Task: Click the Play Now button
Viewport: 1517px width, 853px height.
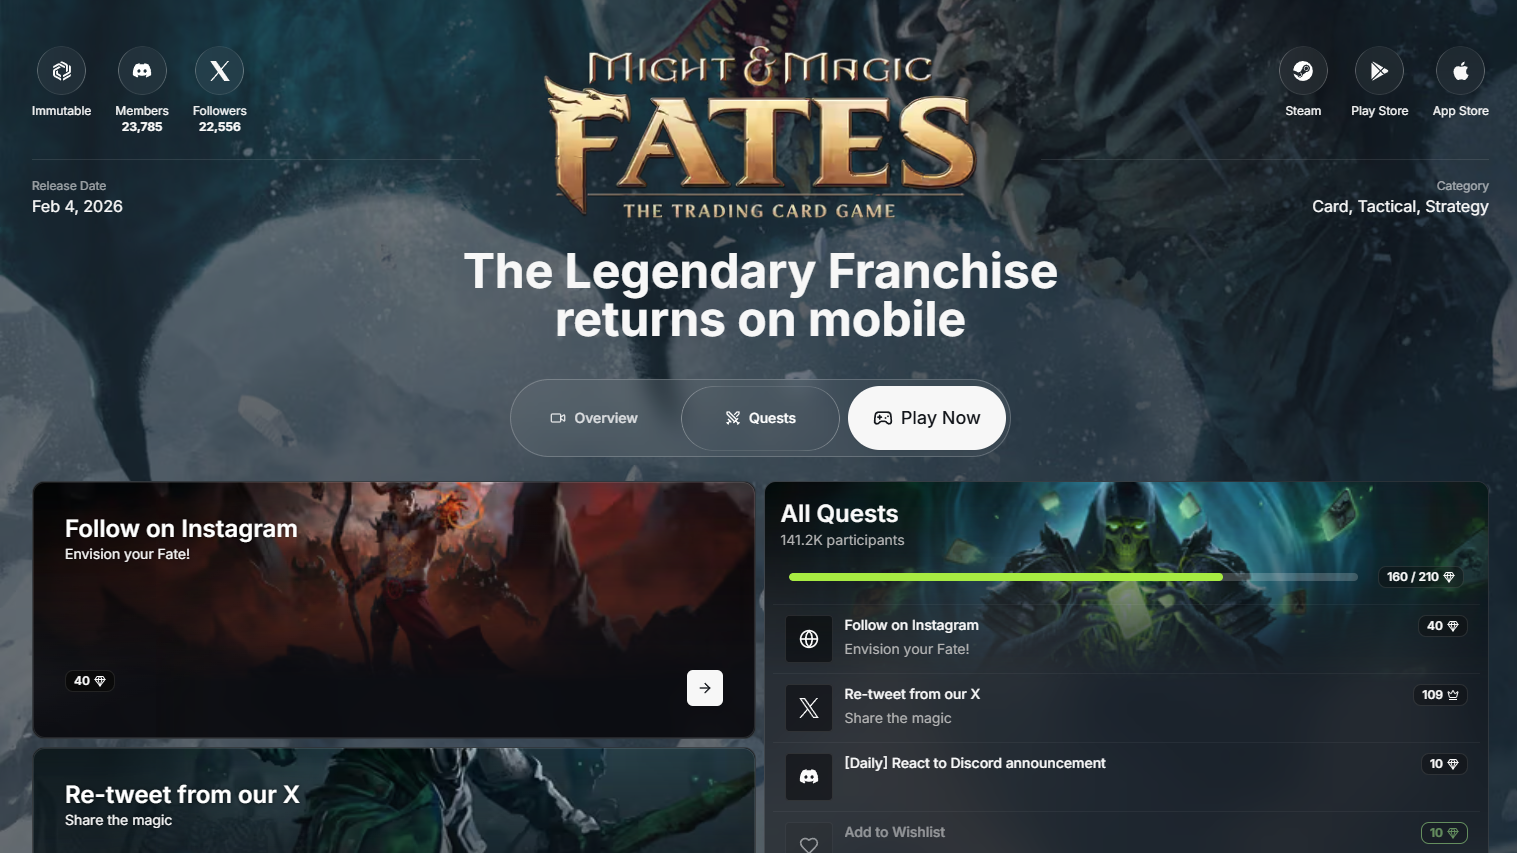Action: click(927, 418)
